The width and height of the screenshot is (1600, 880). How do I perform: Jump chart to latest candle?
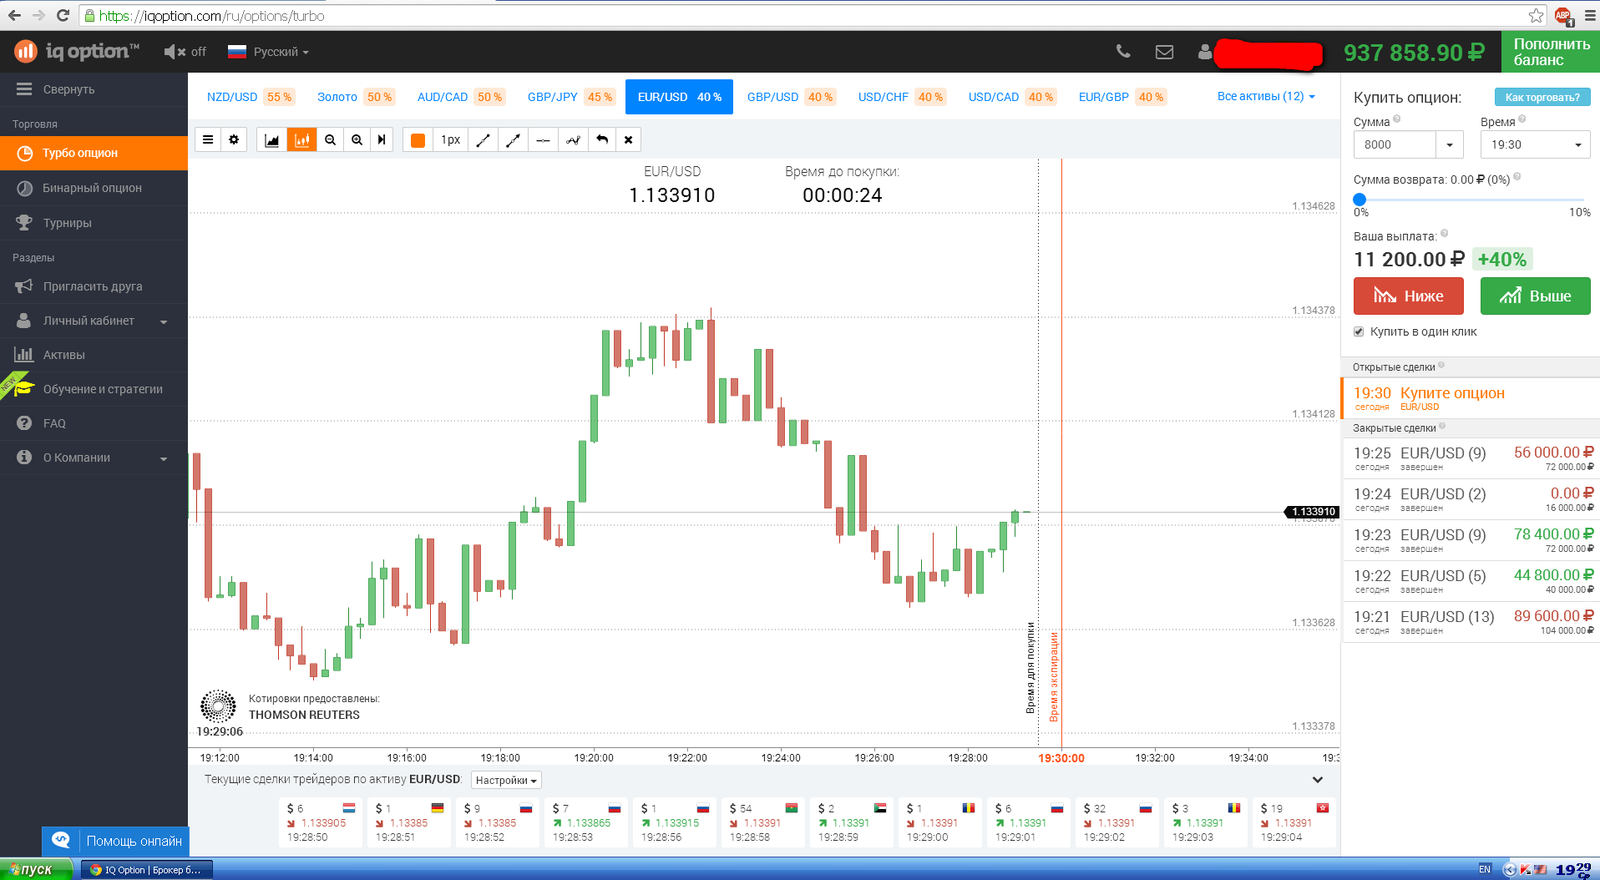382,140
